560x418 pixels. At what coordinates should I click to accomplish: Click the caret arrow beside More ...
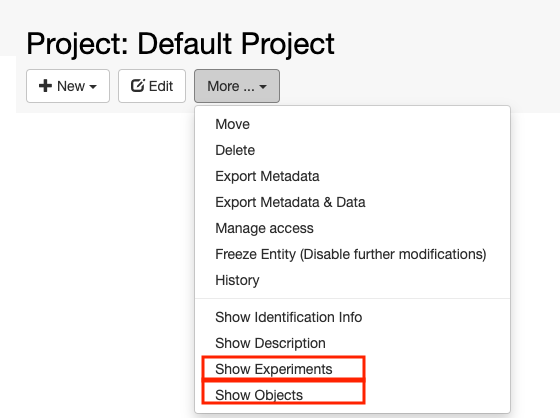pyautogui.click(x=263, y=87)
